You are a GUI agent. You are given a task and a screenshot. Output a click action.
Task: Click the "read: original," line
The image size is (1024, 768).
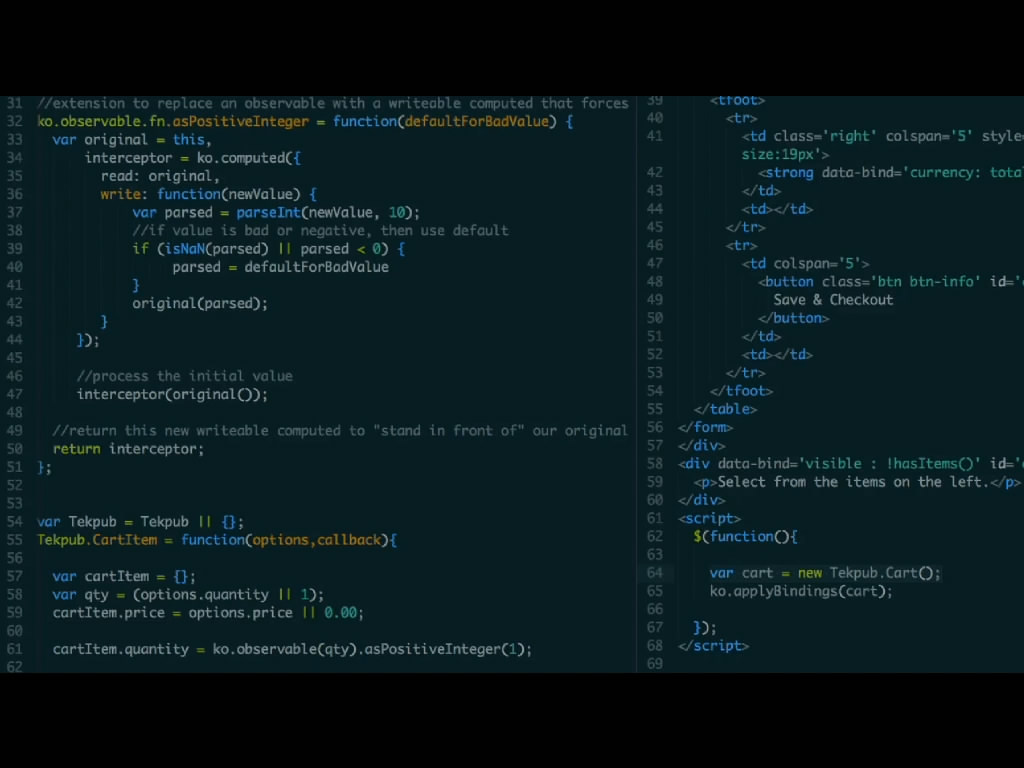pos(160,176)
